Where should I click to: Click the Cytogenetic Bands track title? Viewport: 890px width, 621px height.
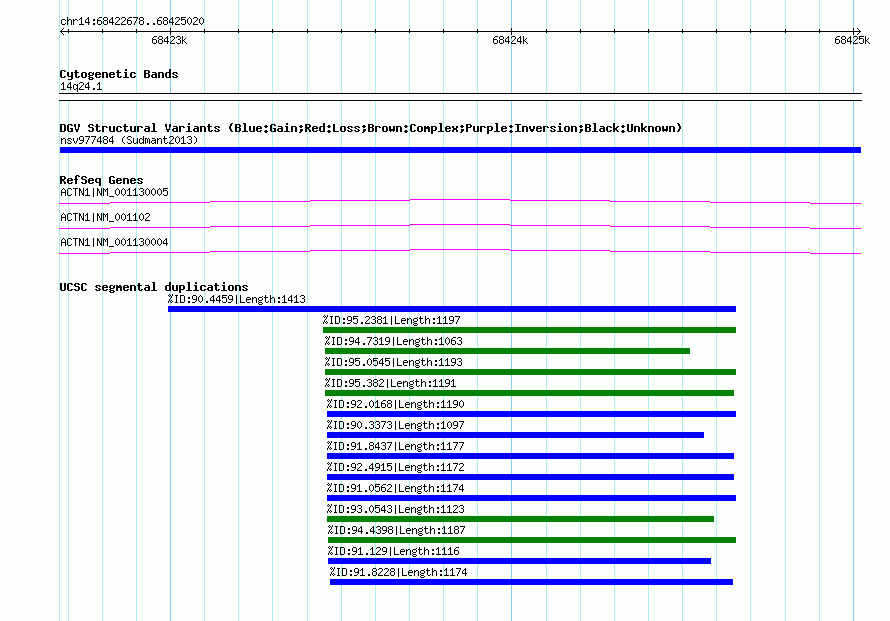[x=119, y=74]
